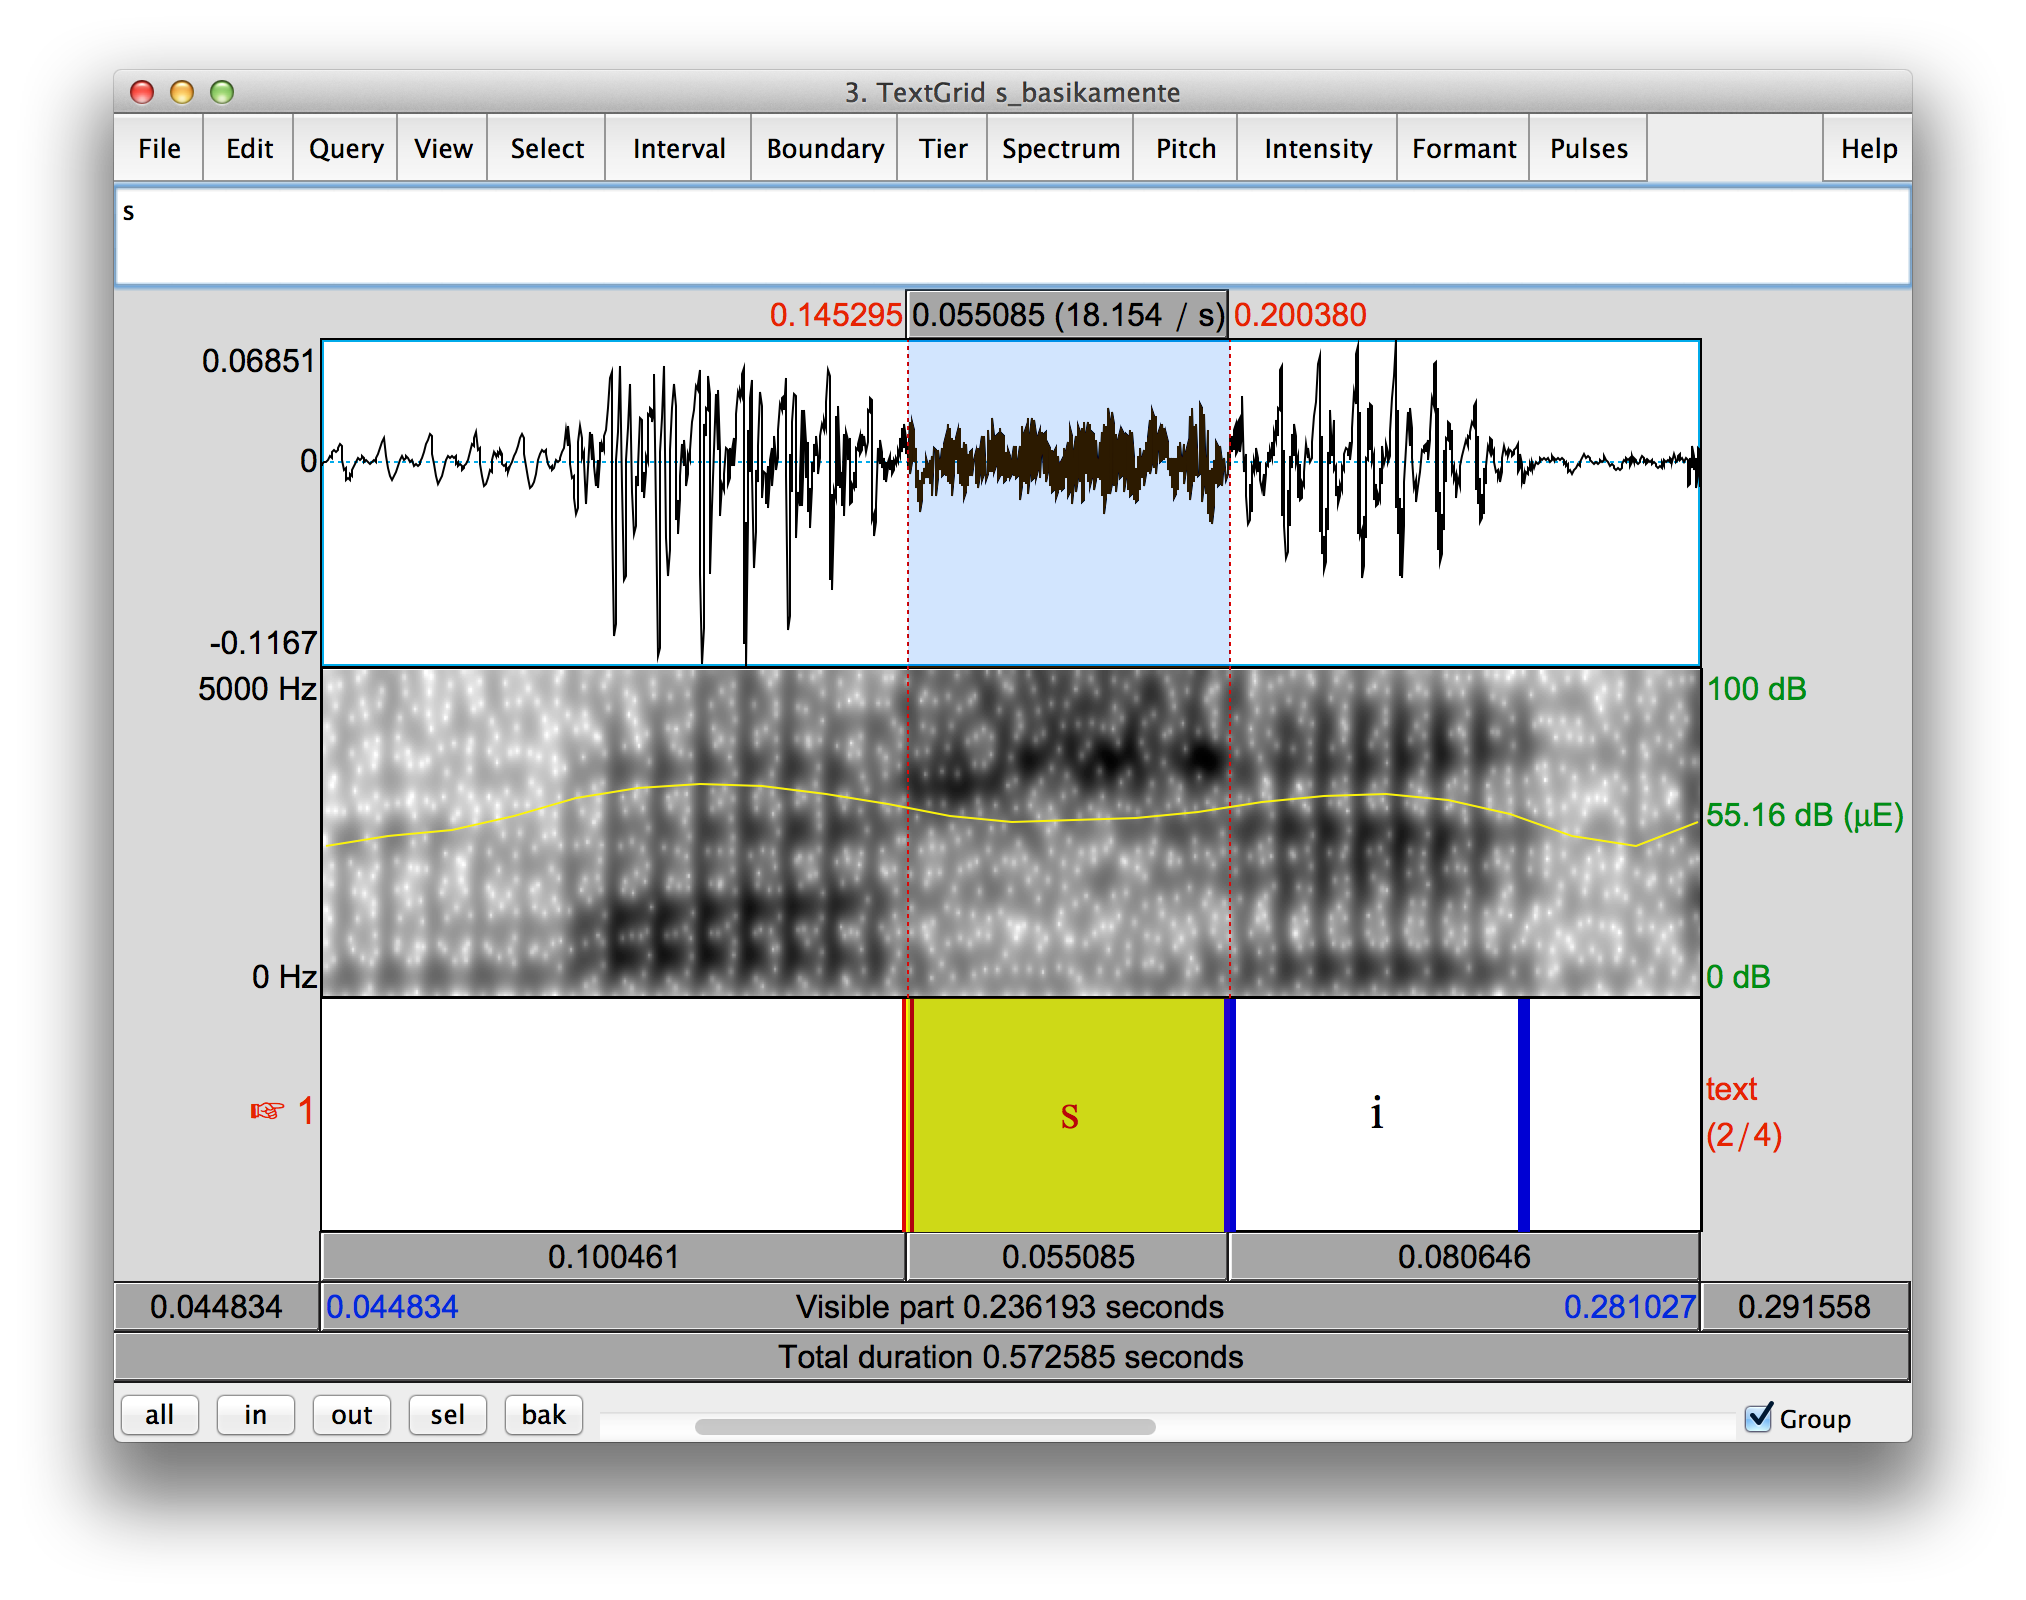Image resolution: width=2026 pixels, height=1600 pixels.
Task: Expand the Intensity menu
Action: pyautogui.click(x=1317, y=148)
